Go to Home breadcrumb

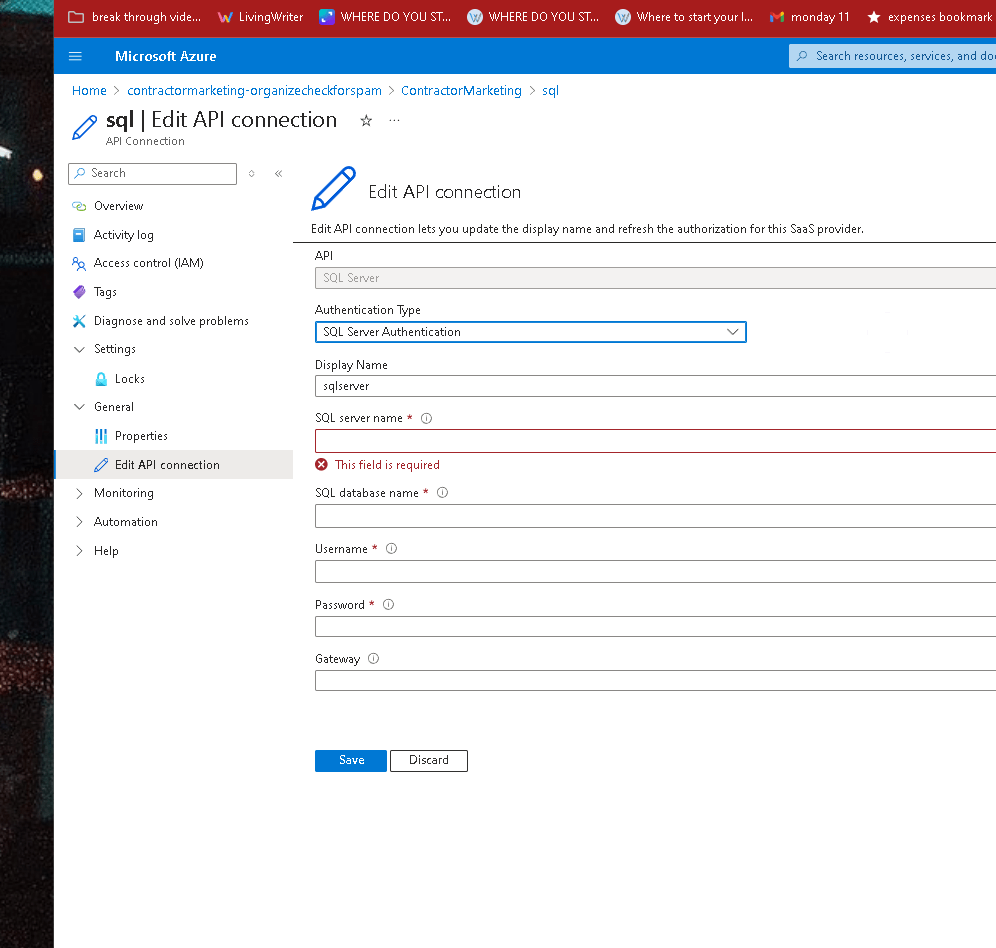89,90
